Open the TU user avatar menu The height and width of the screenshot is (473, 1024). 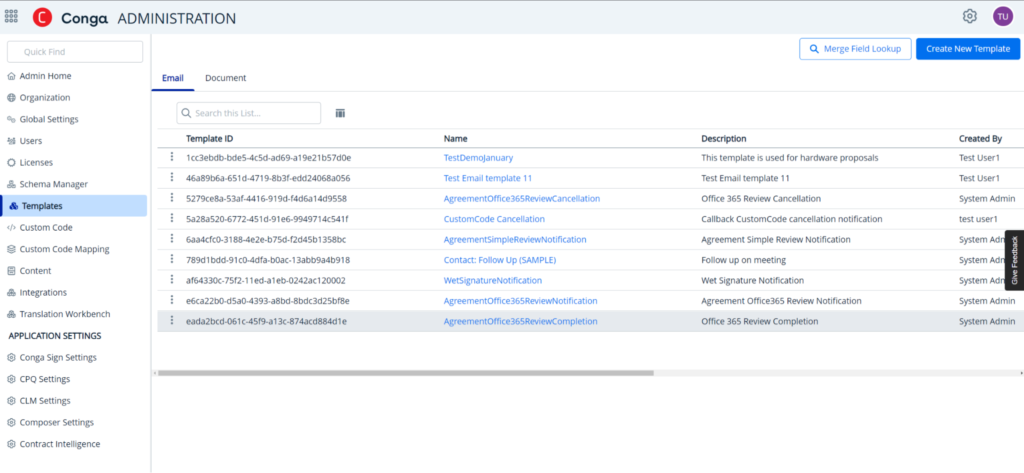[1002, 16]
